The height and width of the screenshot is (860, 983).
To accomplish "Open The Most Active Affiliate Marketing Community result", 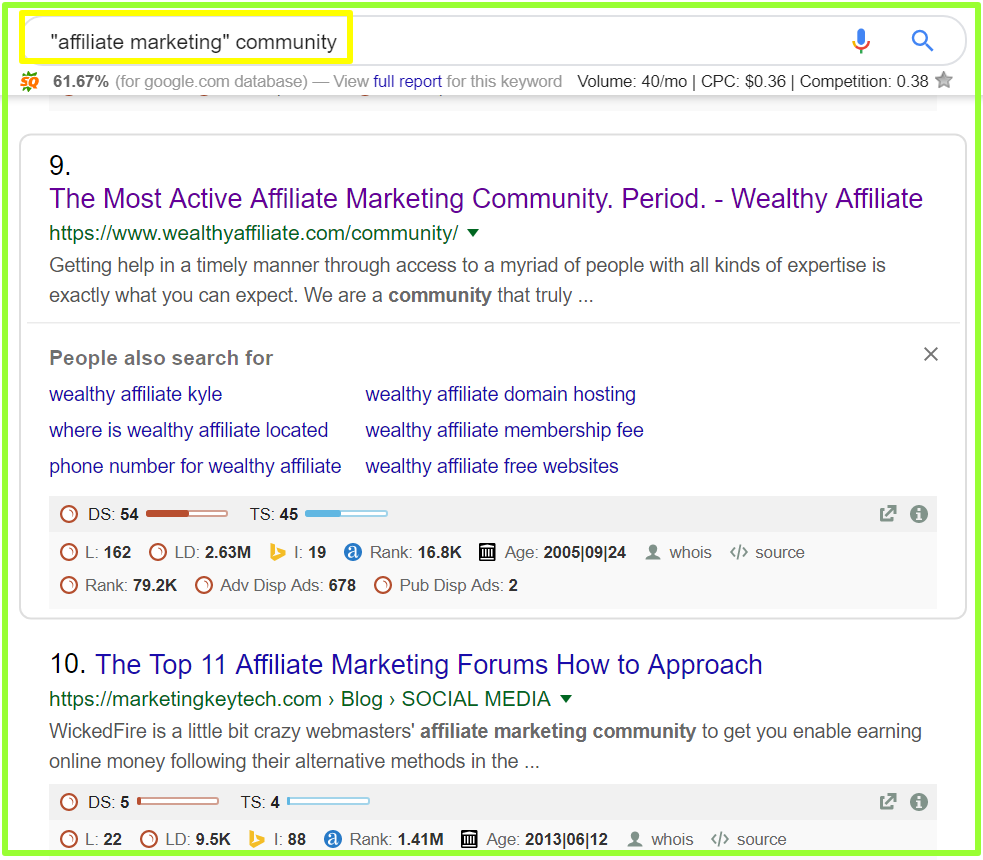I will pyautogui.click(x=486, y=199).
